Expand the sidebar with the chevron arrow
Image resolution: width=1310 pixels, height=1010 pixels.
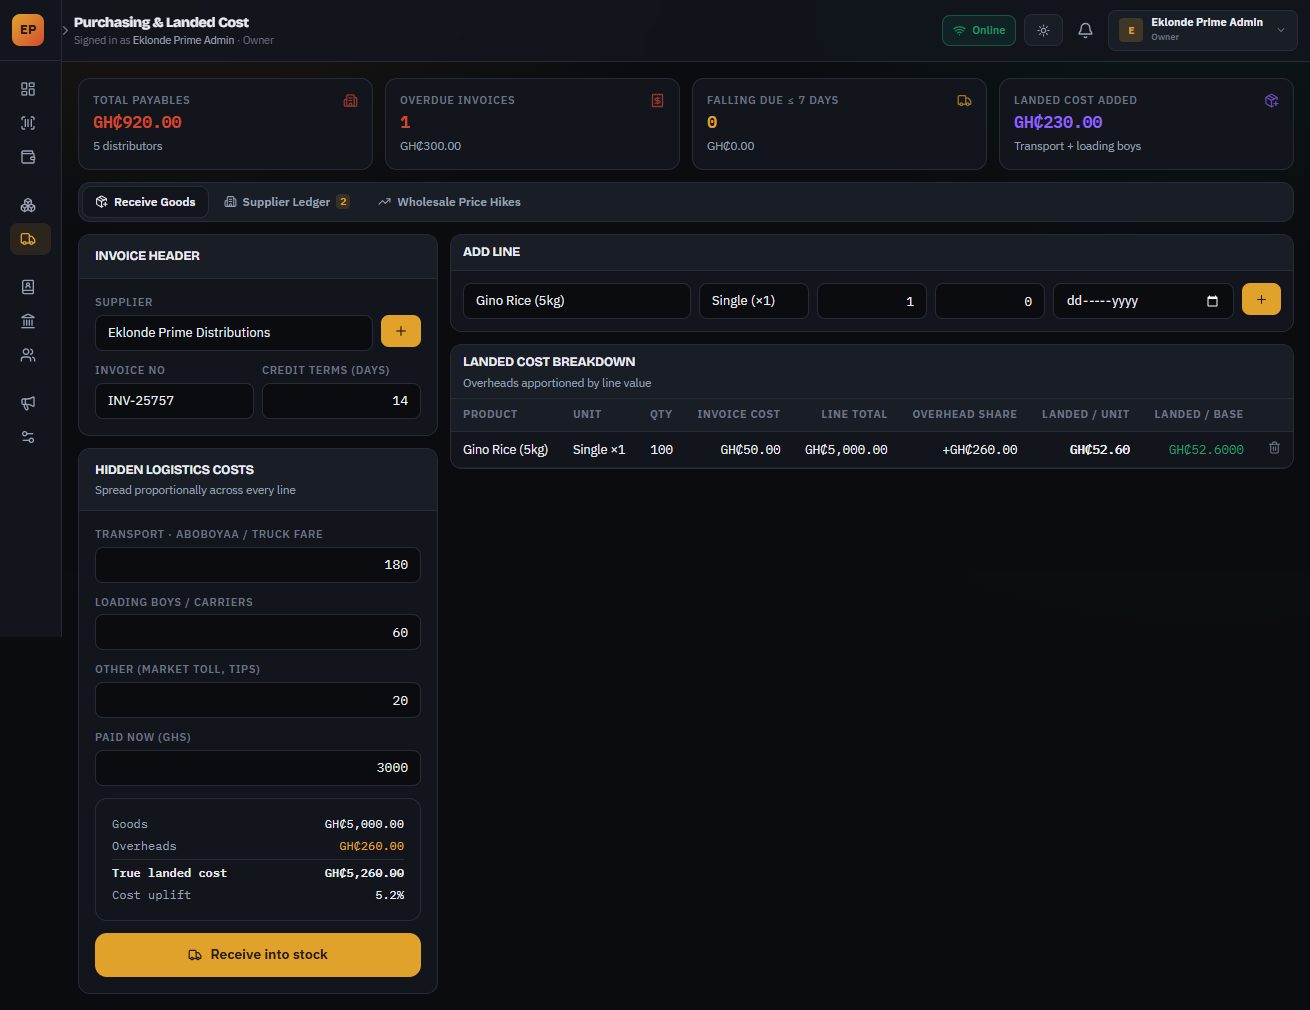coord(65,30)
